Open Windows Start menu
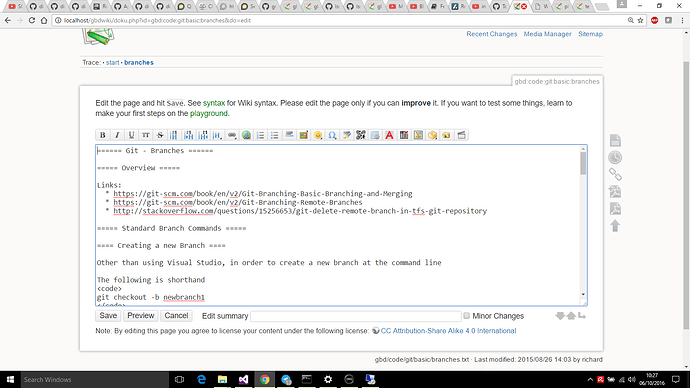Image resolution: width=690 pixels, height=388 pixels. tap(10, 380)
